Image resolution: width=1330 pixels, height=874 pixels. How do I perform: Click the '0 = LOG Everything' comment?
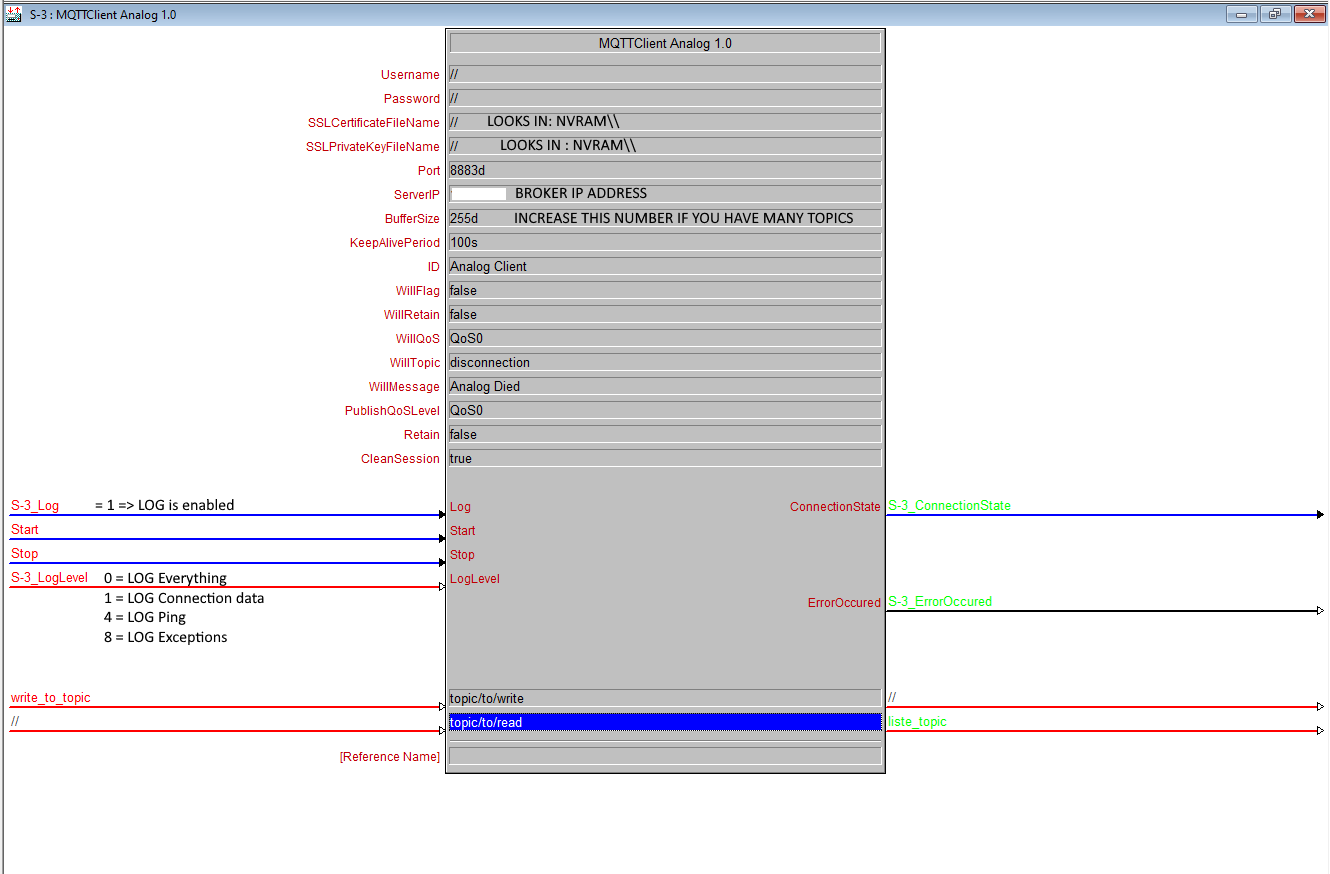(165, 578)
